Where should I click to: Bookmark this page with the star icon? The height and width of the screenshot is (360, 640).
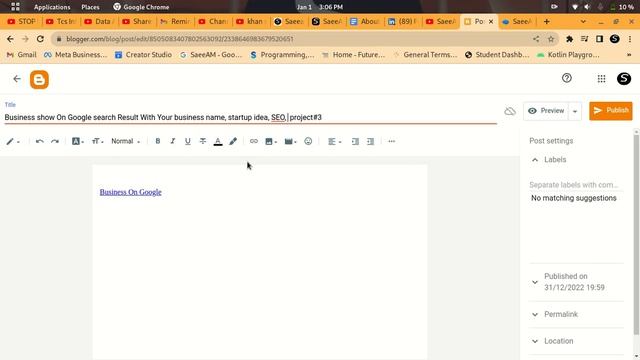click(551, 39)
